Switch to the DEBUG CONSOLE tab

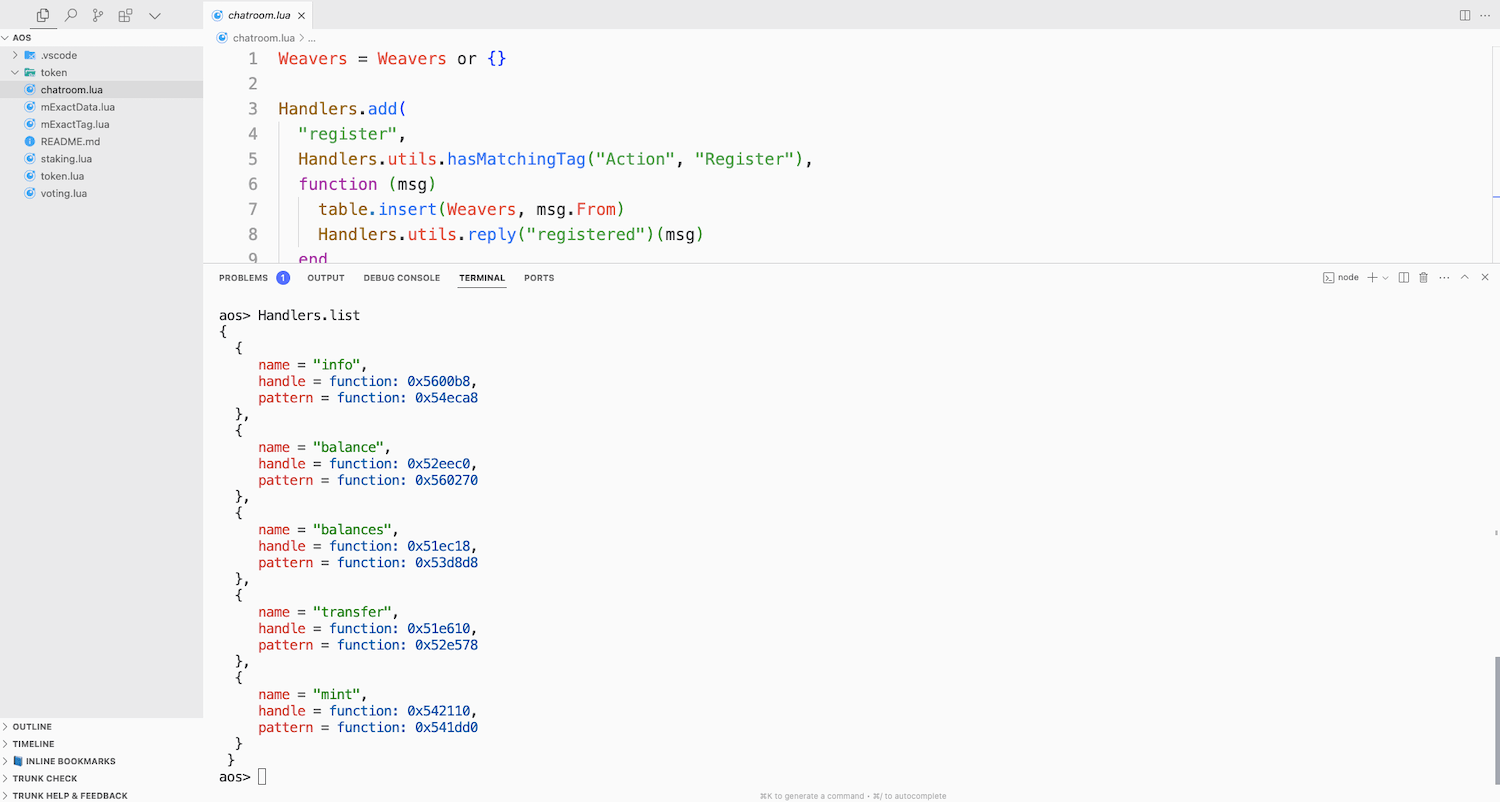401,278
